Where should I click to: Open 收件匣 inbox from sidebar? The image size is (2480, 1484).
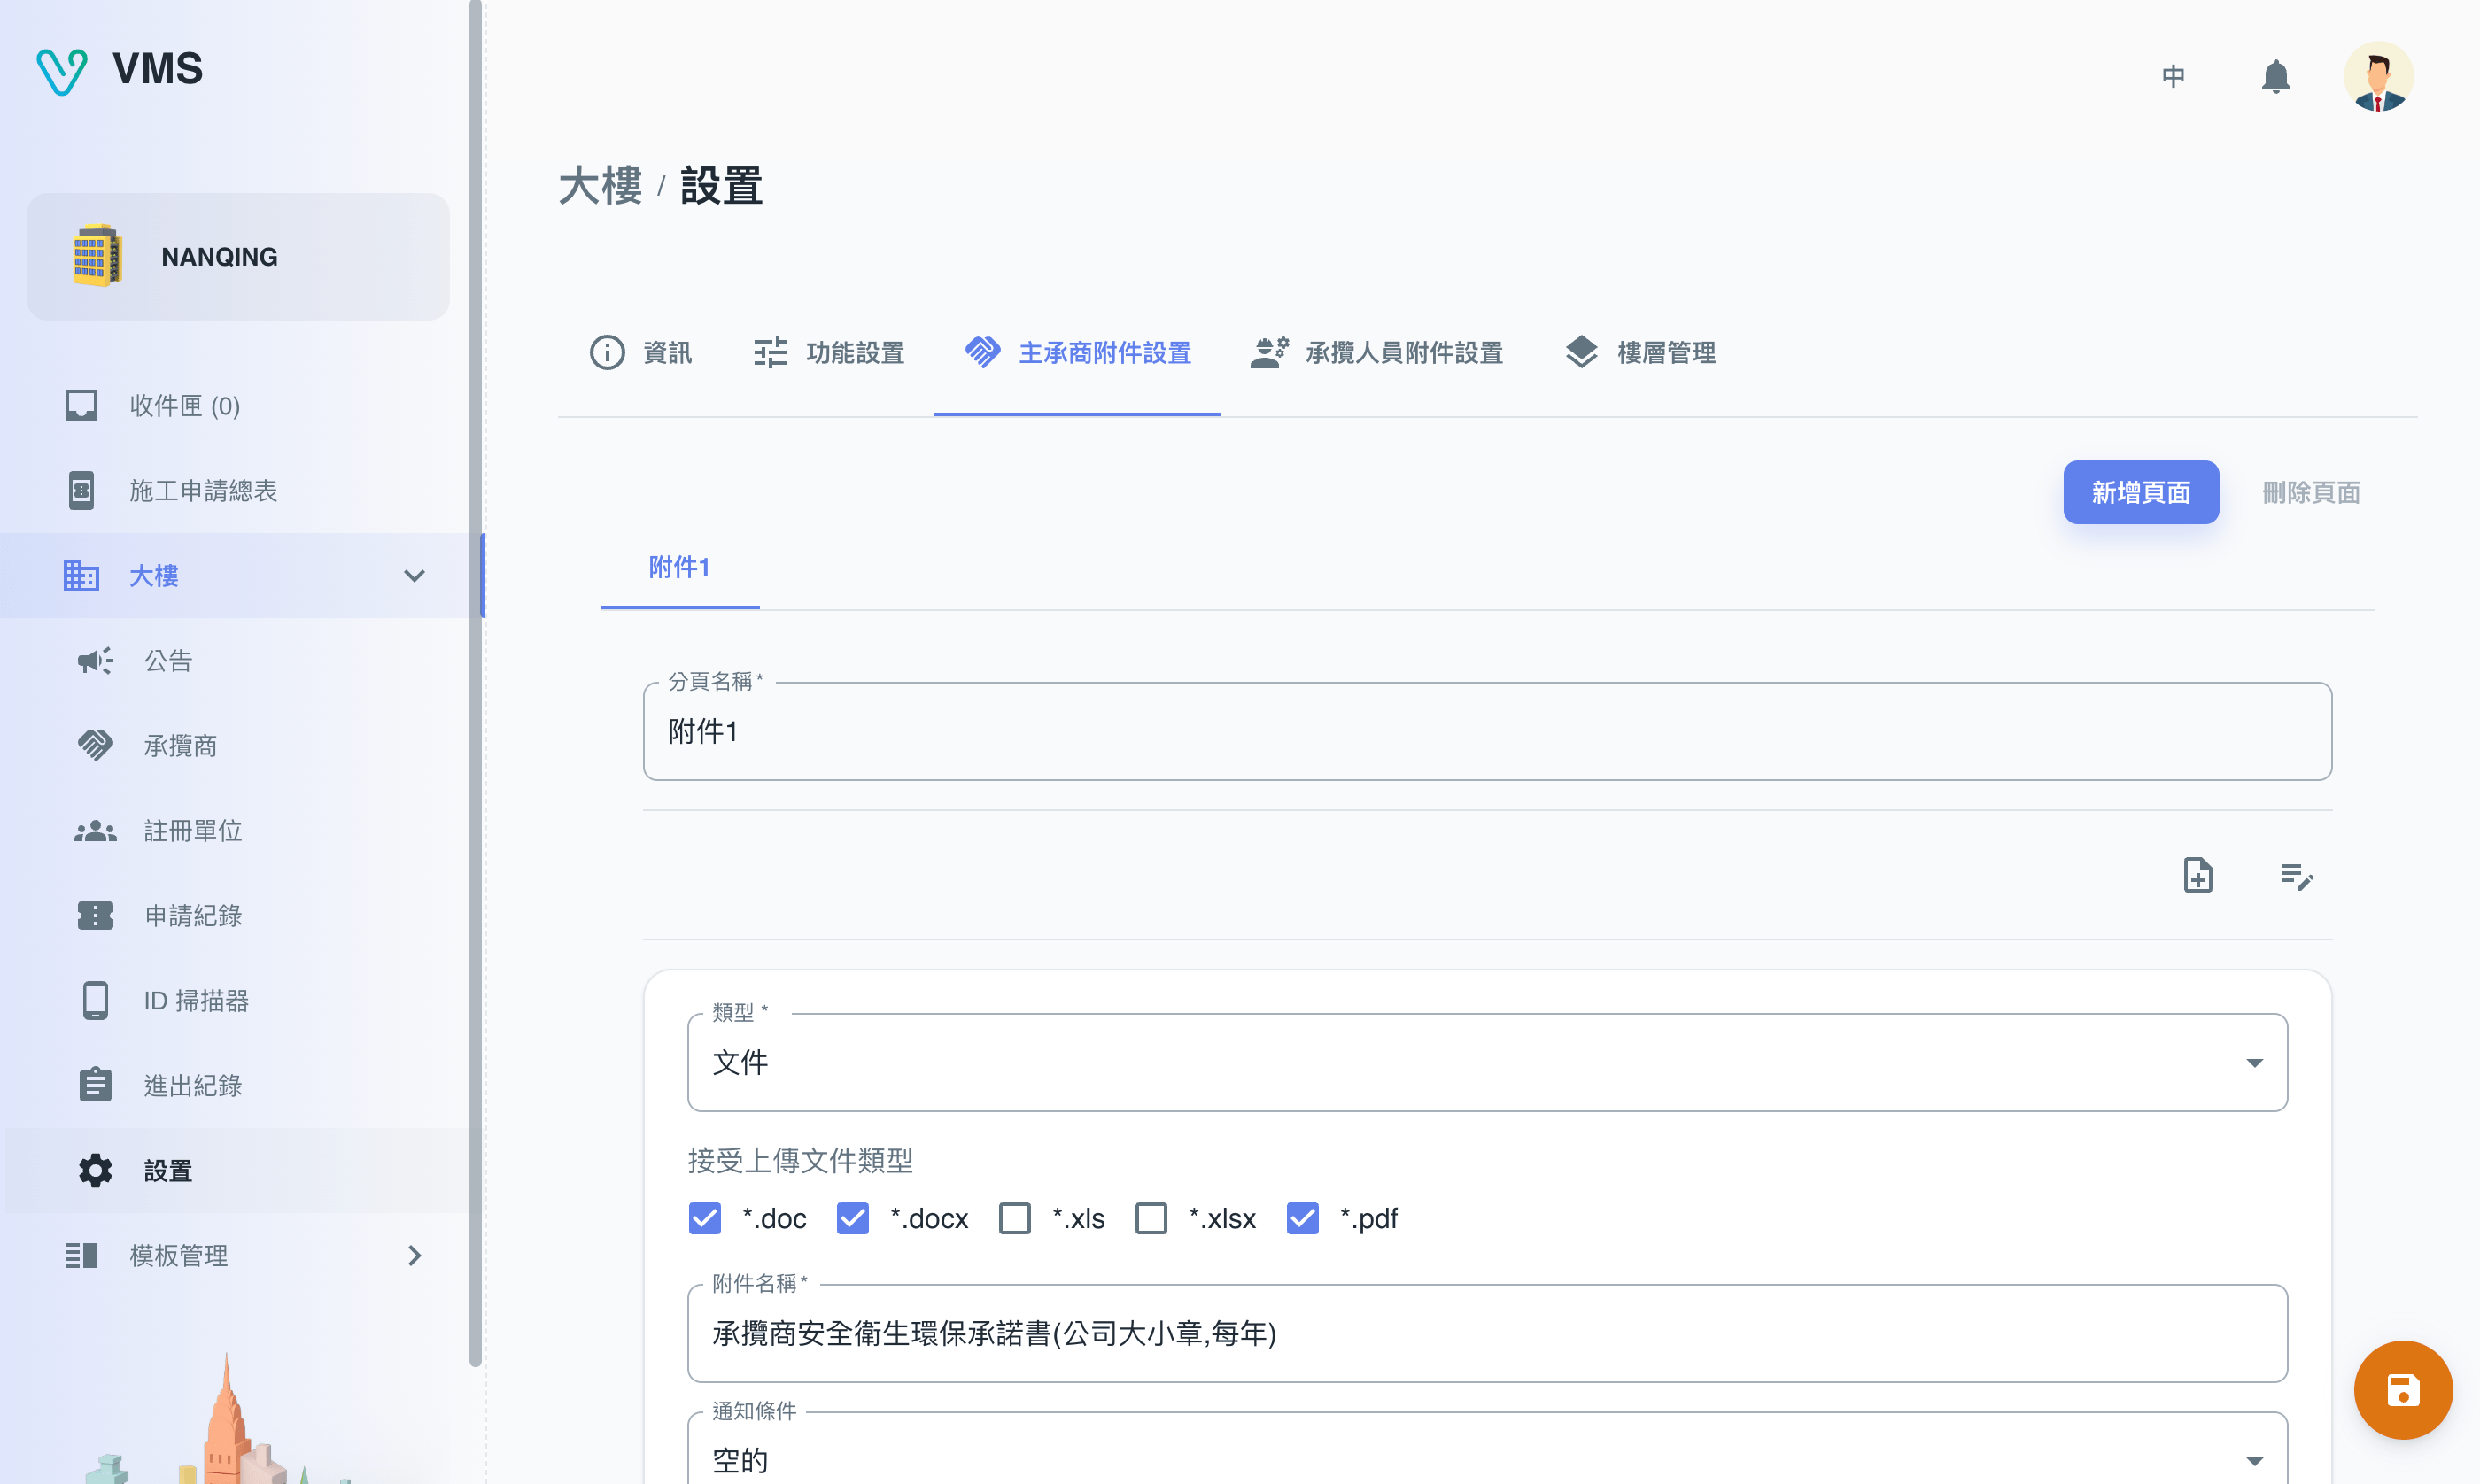pos(184,406)
